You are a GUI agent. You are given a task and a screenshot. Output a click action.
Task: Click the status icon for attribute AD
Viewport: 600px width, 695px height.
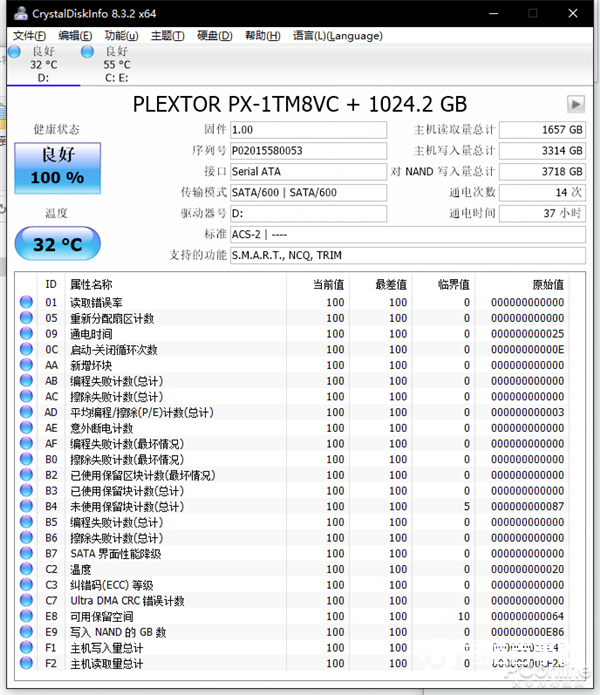(x=27, y=412)
